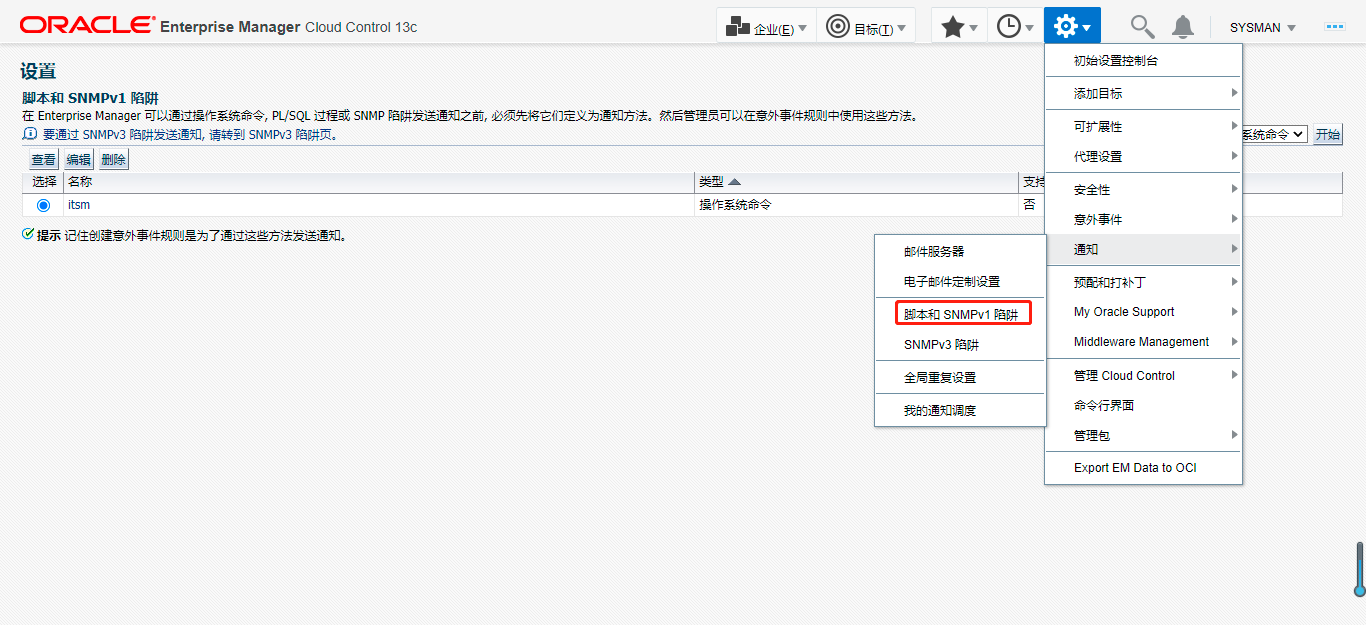Open the 系统命令 type dropdown
1366x625 pixels.
(1274, 134)
